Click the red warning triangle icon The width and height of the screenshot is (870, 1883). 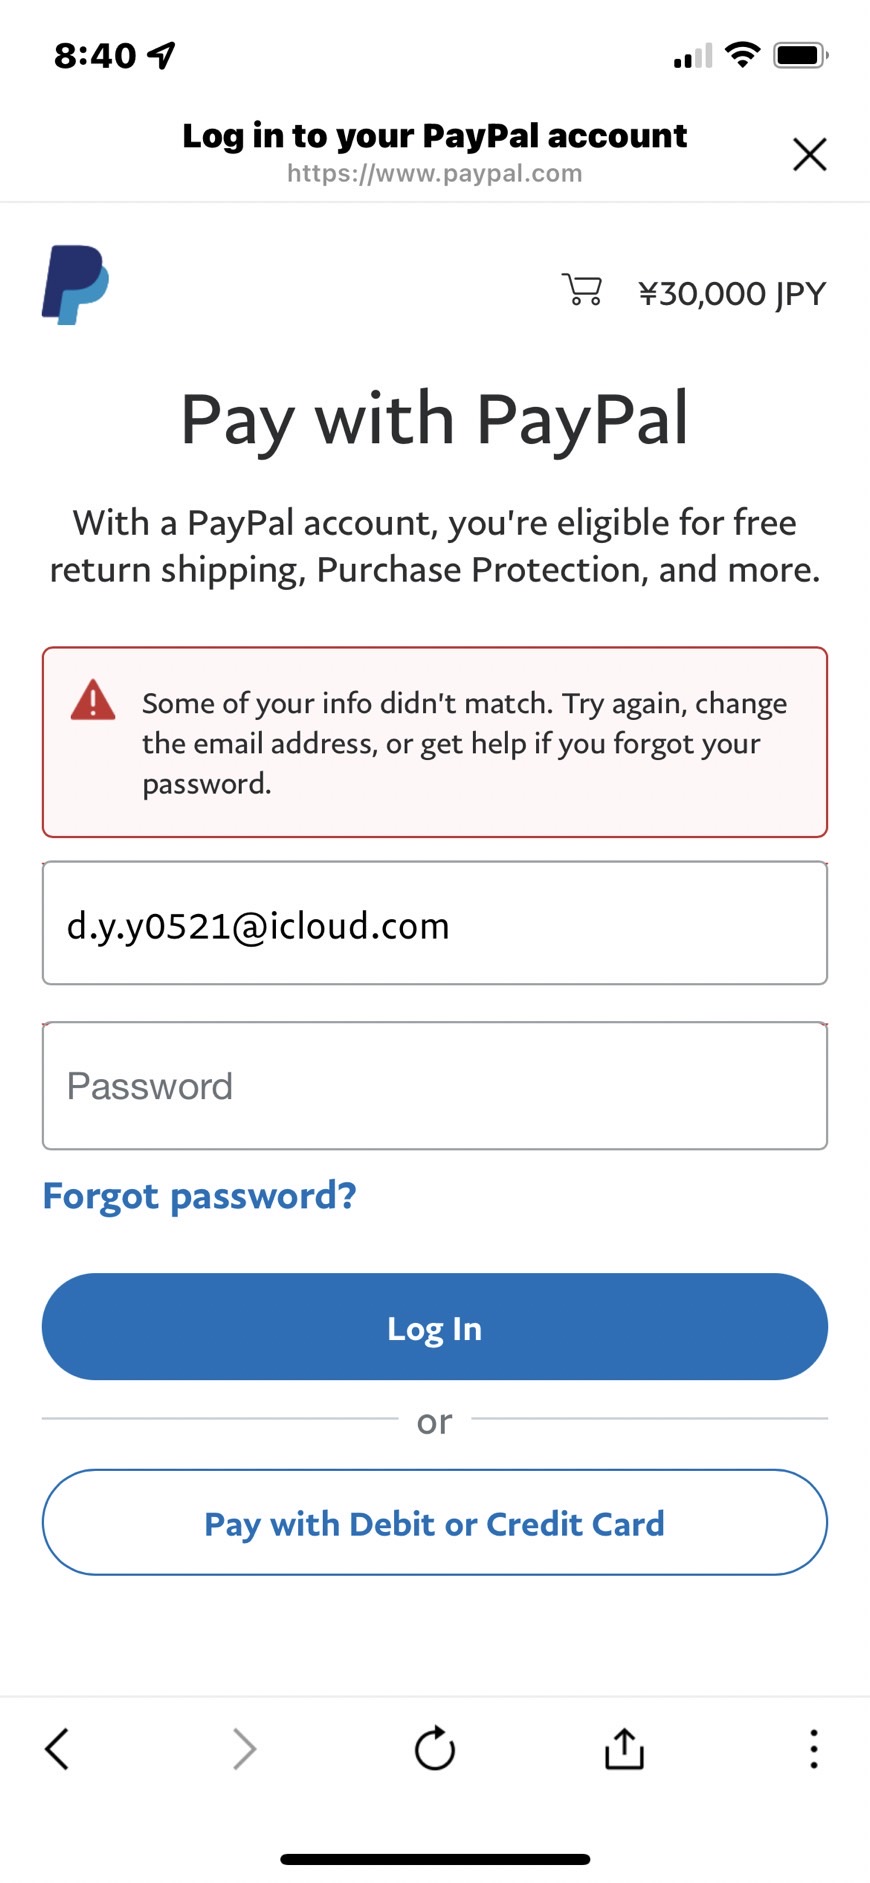(93, 700)
